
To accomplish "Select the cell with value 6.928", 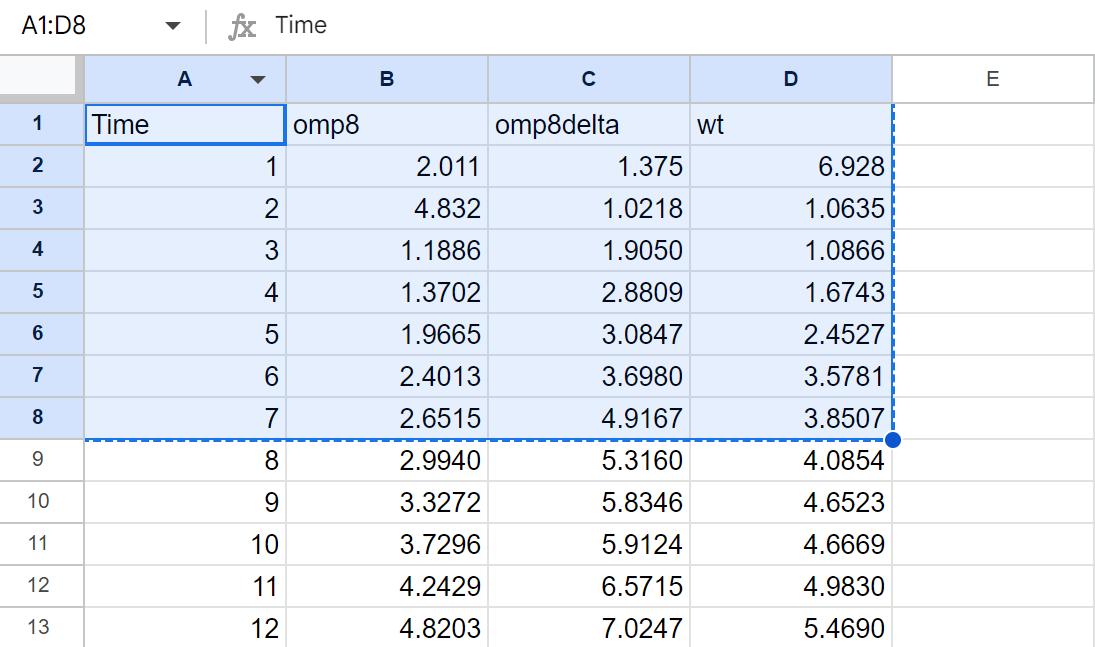I will [790, 167].
